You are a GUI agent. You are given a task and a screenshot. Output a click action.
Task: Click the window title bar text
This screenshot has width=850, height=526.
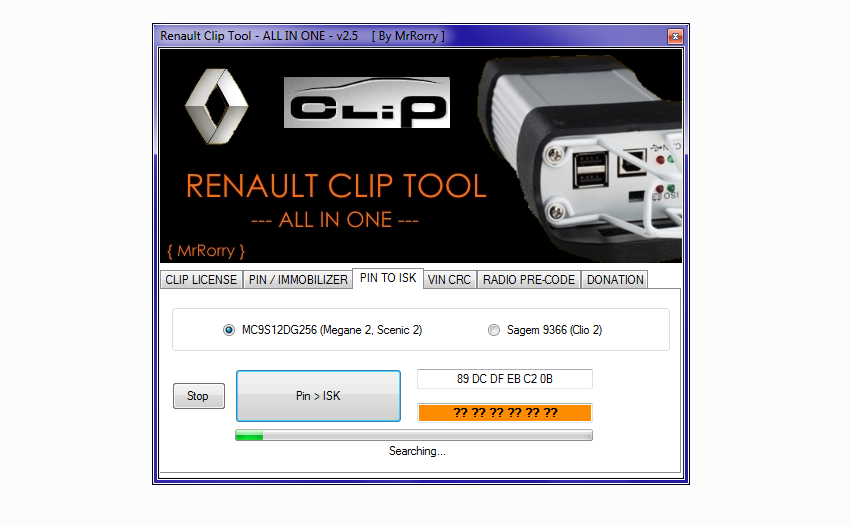pyautogui.click(x=302, y=36)
